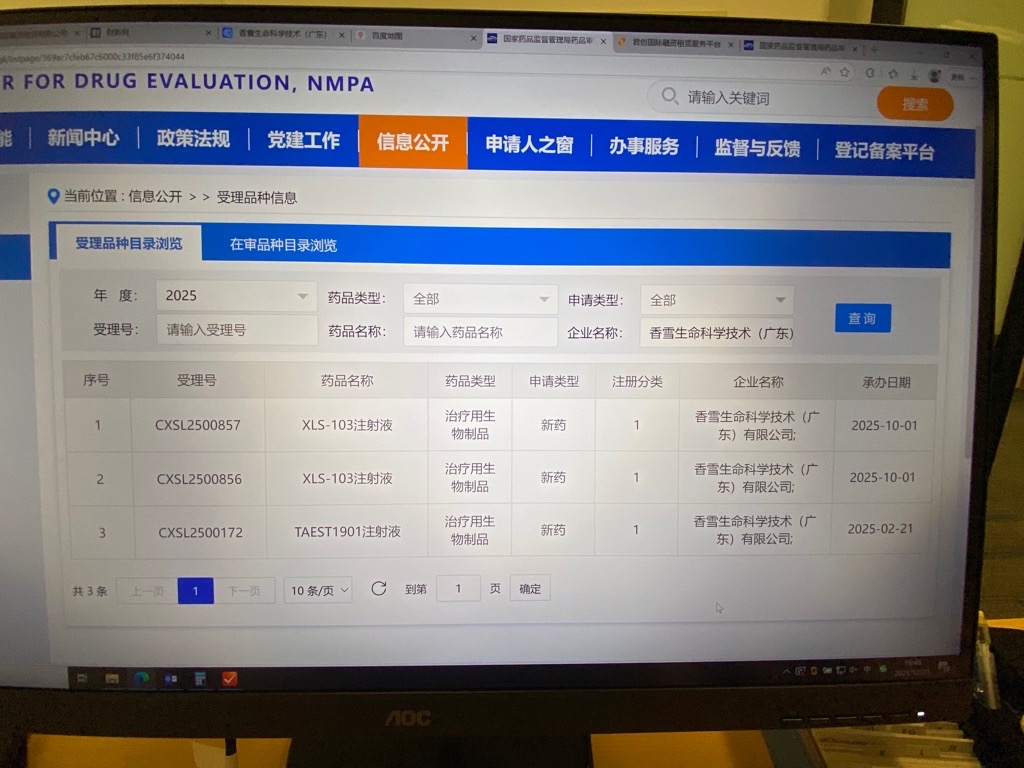Switch to 香雪生命科学技术 browser tab
The image size is (1024, 768).
point(282,33)
